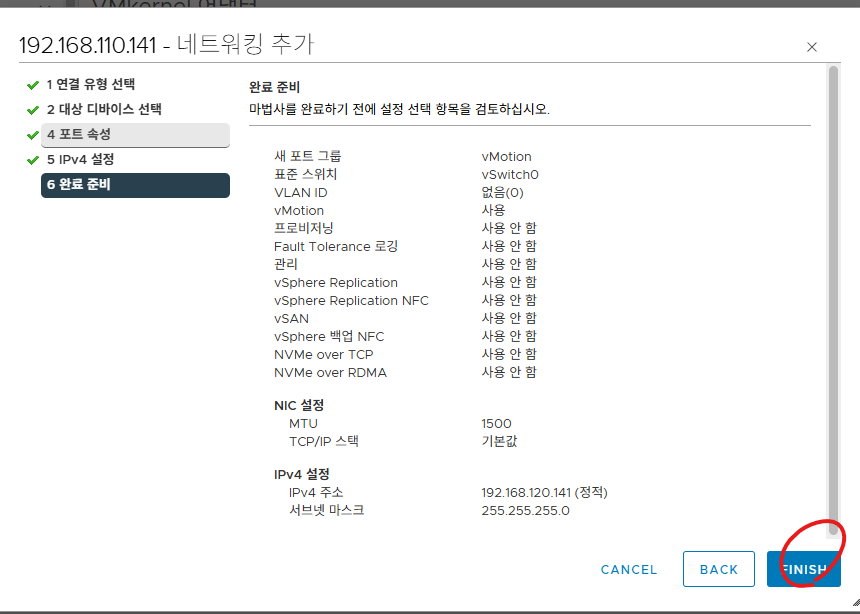
Task: Click the dialog's vertical scrollbar
Action: pos(833,301)
